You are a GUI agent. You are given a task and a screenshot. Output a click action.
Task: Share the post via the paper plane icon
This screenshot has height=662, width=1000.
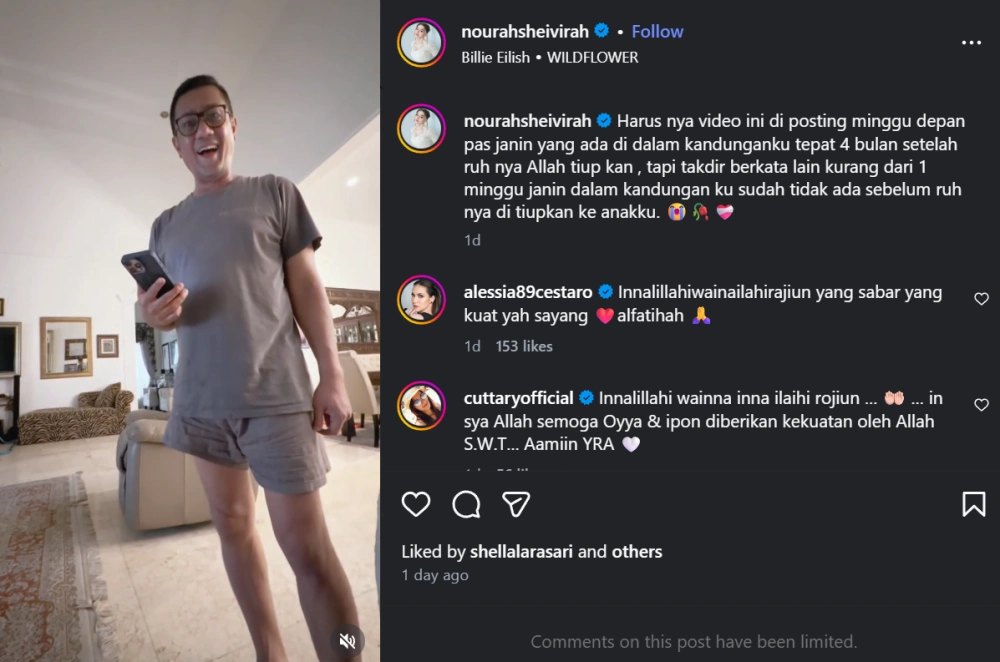(515, 505)
